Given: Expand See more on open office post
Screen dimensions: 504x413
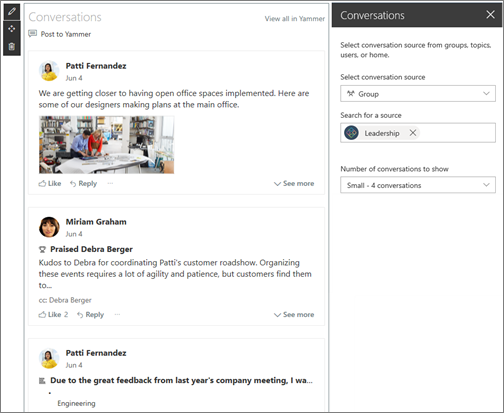Looking at the screenshot, I should [294, 184].
